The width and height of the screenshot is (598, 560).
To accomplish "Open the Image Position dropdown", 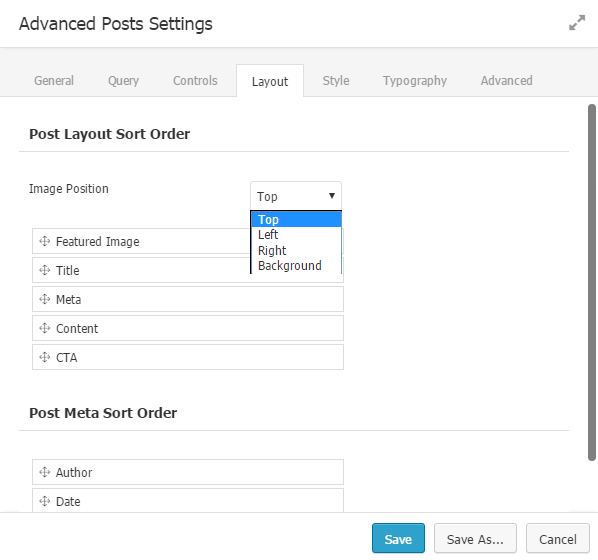I will click(296, 196).
